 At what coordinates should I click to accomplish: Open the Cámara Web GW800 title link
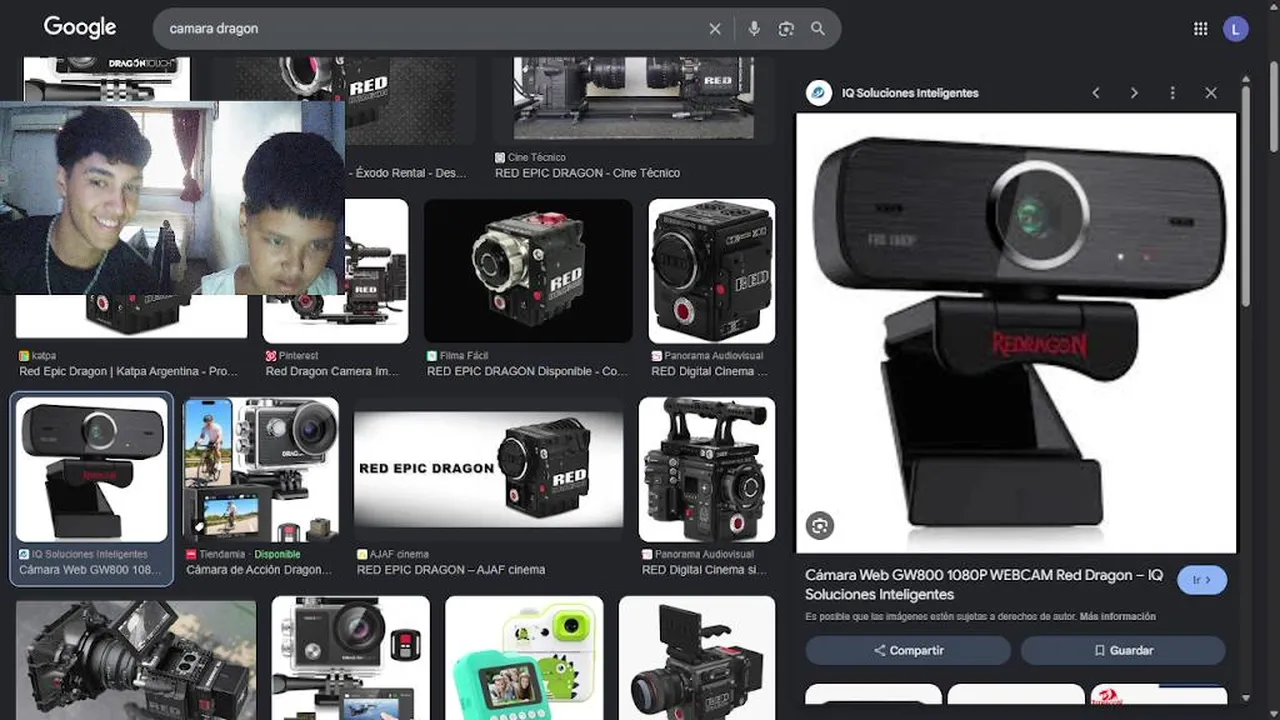(984, 585)
